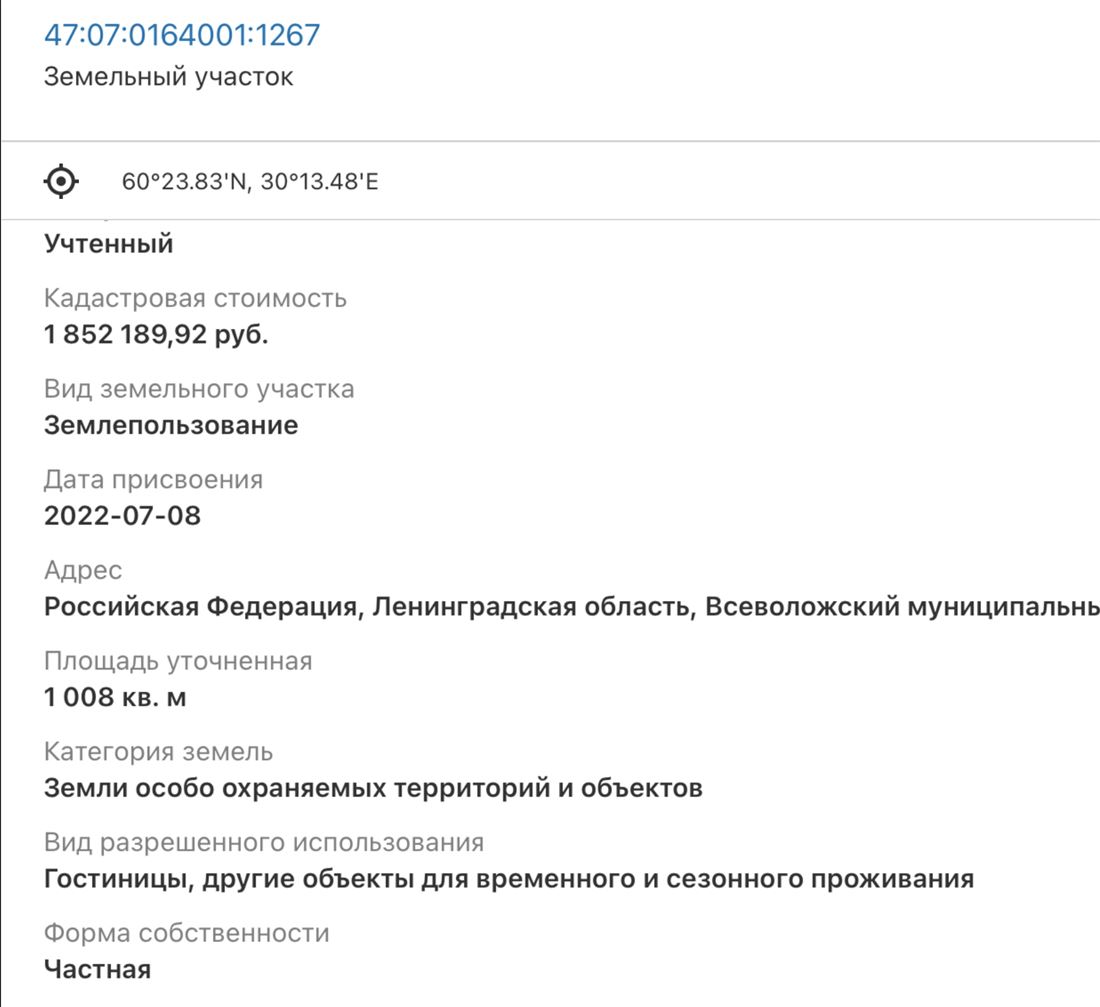This screenshot has height=1007, width=1100.
Task: Click the address starting 'Российская Федерация'
Action: pos(570,607)
